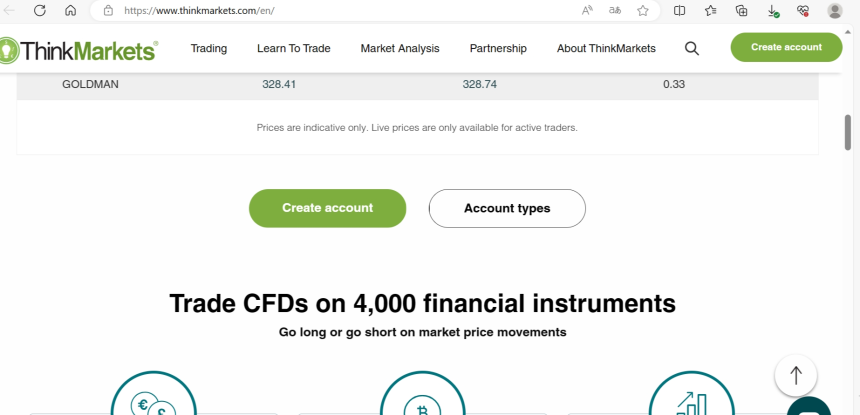Open browser downloads icon

tap(773, 10)
